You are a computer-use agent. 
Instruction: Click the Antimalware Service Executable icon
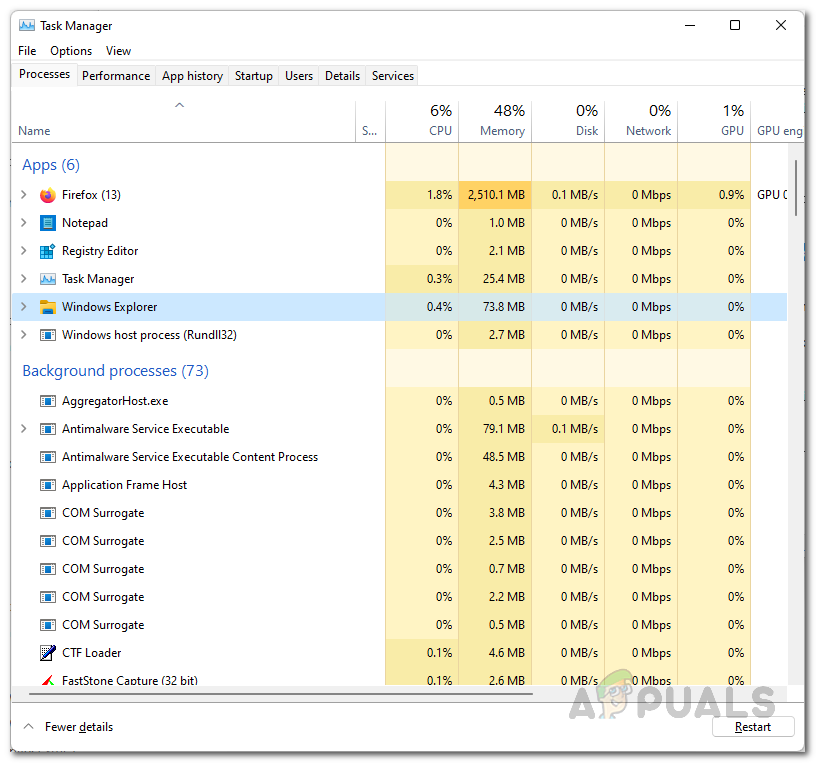tap(47, 429)
